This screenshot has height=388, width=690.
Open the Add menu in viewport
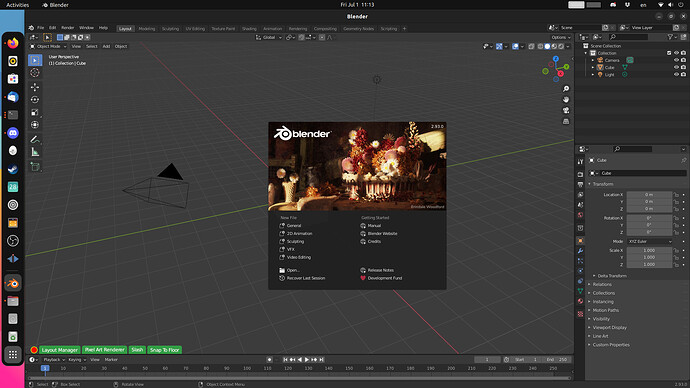coord(106,46)
